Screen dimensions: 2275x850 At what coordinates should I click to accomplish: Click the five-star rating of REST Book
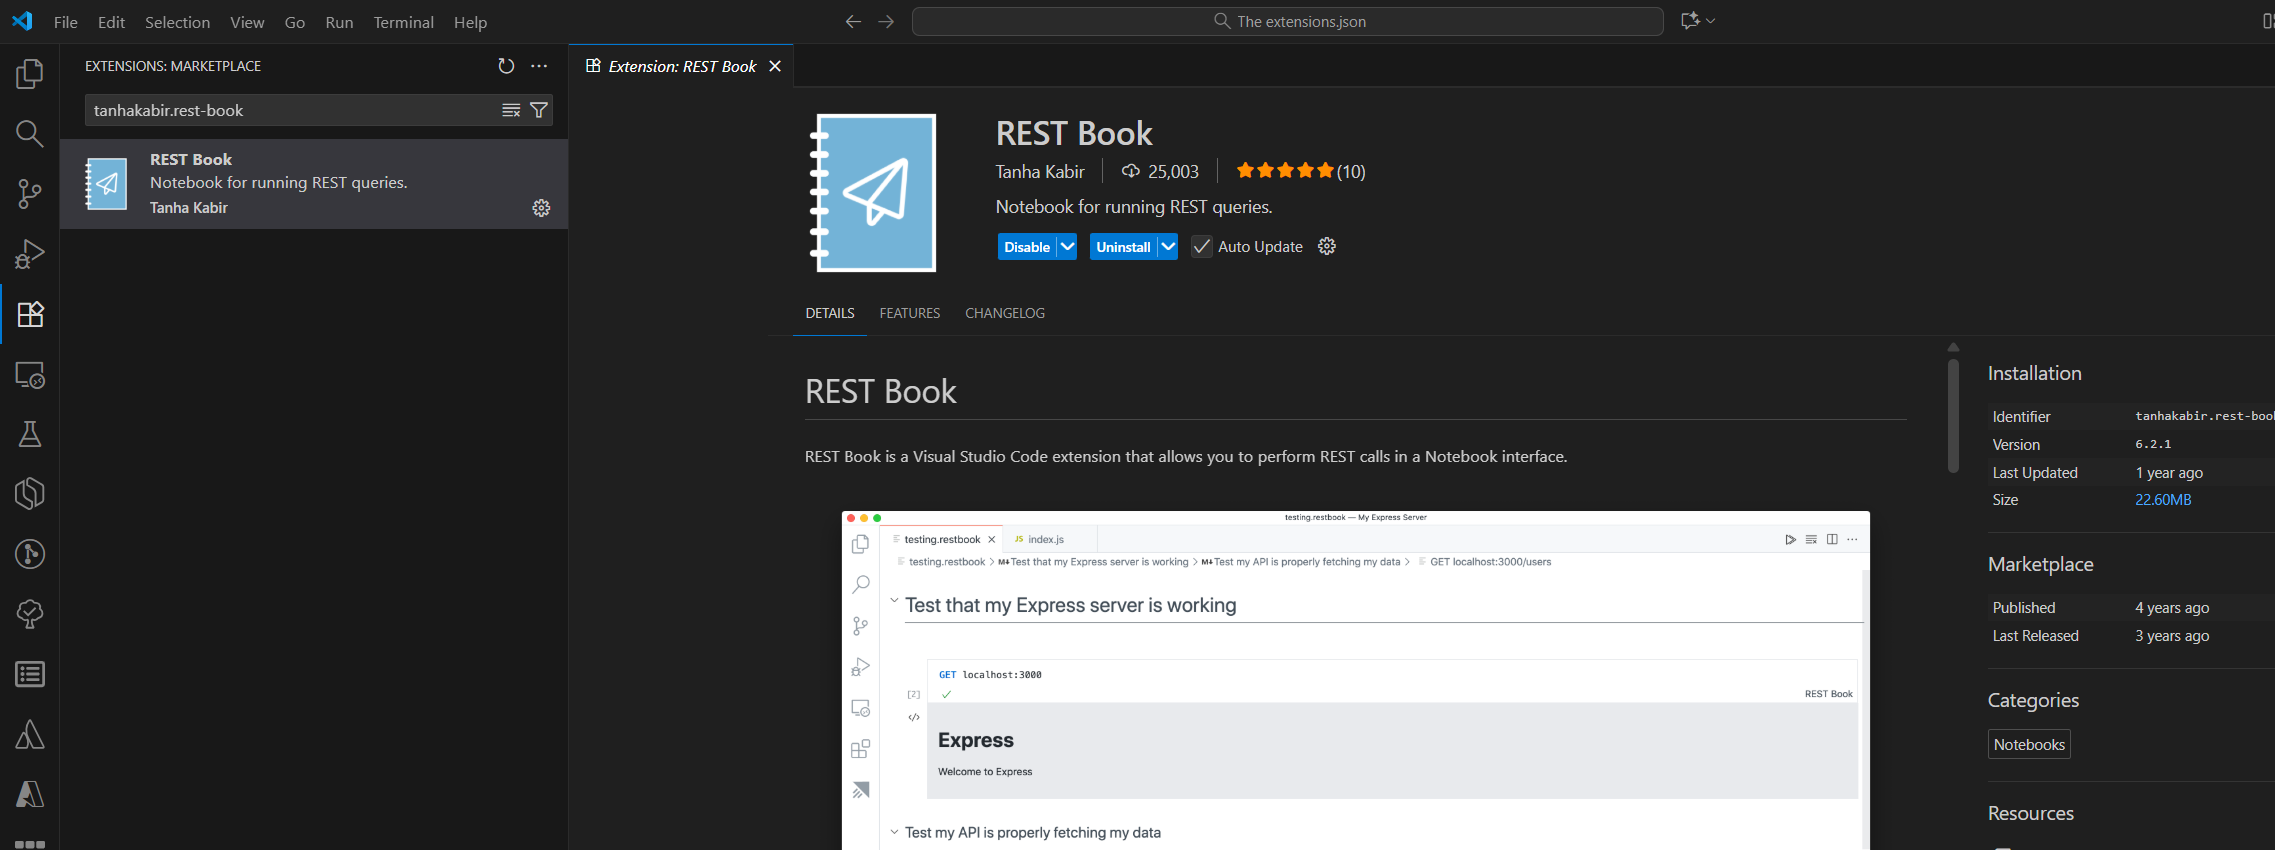[1285, 171]
